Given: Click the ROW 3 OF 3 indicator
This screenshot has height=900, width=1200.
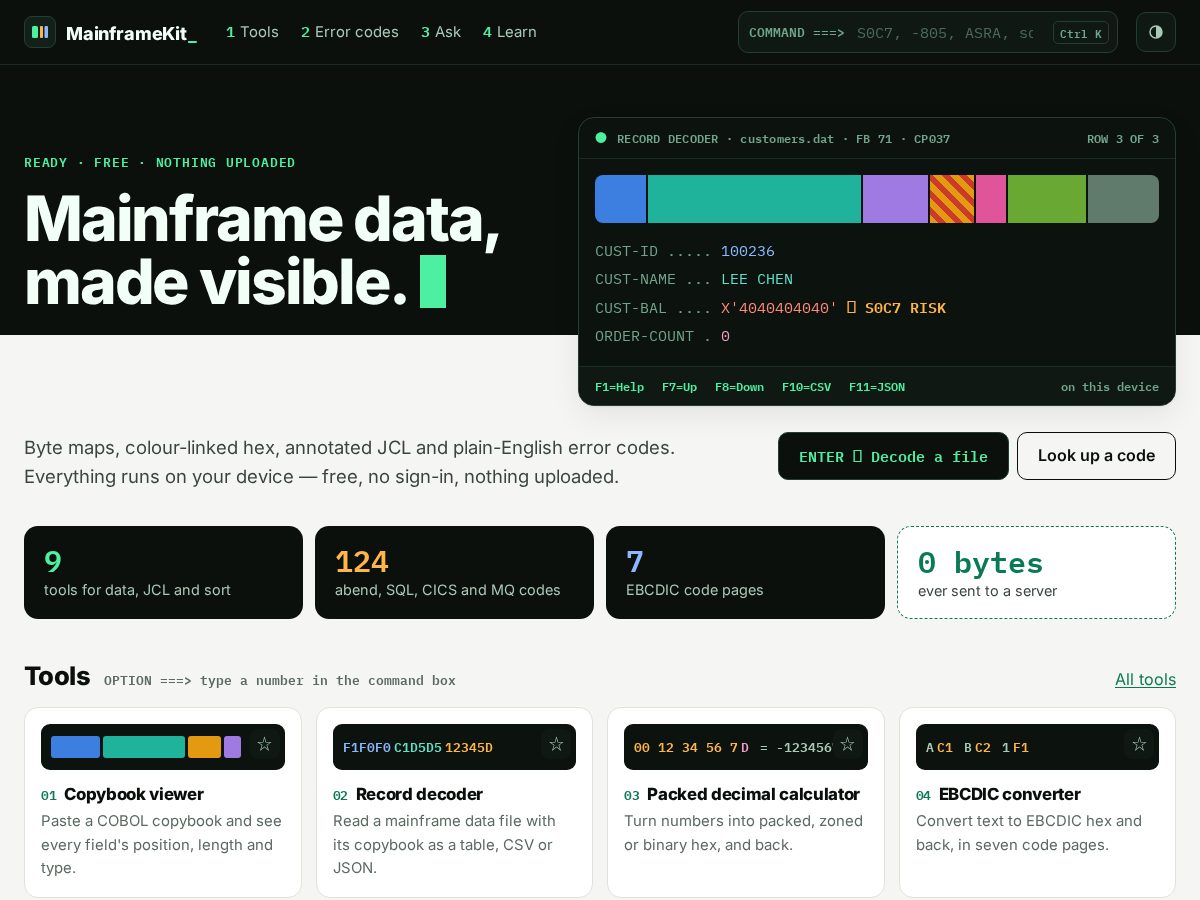Looking at the screenshot, I should click(1123, 139).
